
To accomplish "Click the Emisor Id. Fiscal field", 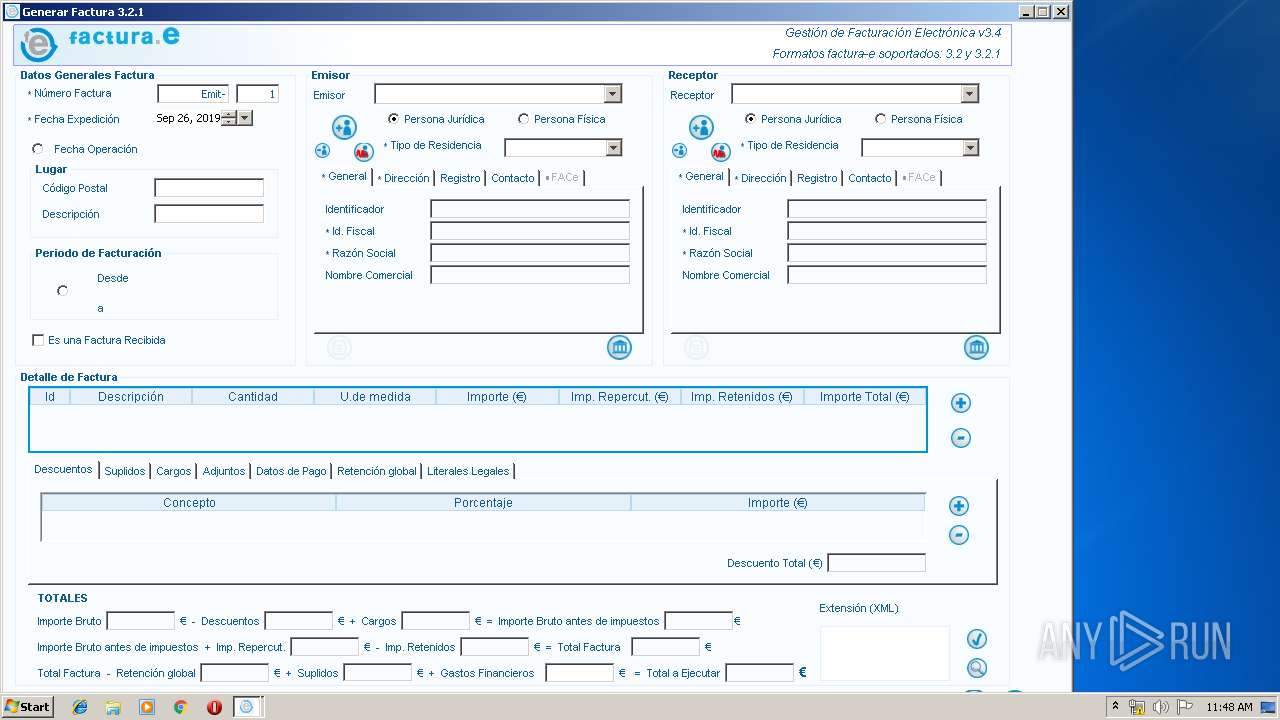I will pos(530,231).
